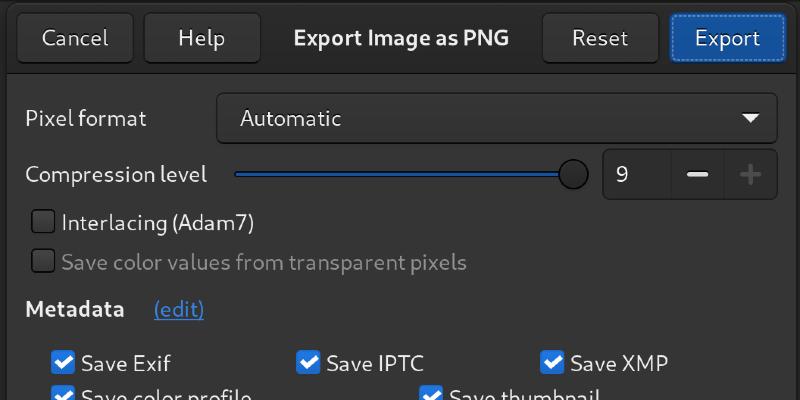The height and width of the screenshot is (400, 800).
Task: Click the Pixel format dropdown arrow
Action: coord(751,119)
